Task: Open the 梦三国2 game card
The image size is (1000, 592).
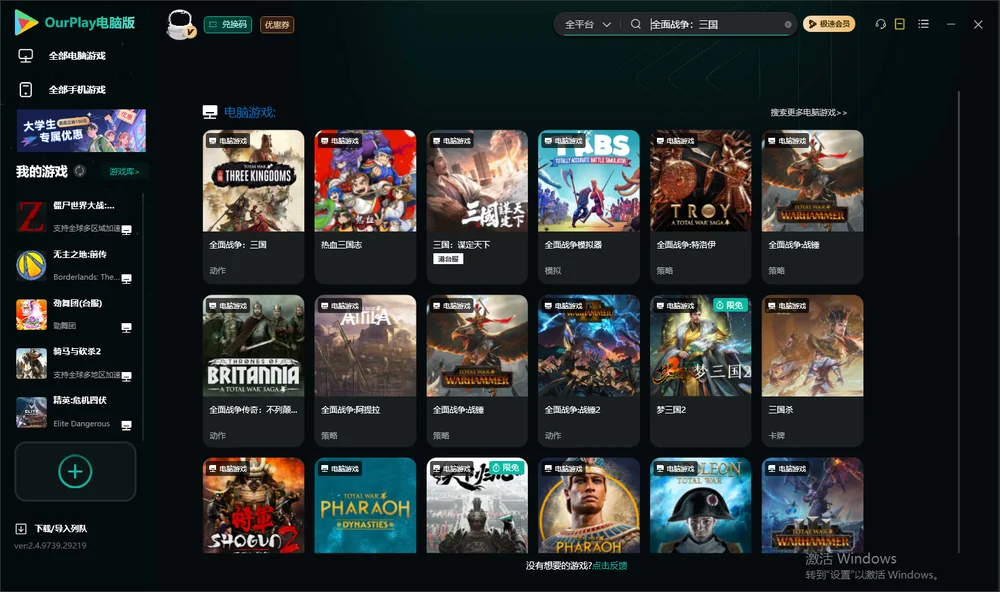Action: pos(700,371)
